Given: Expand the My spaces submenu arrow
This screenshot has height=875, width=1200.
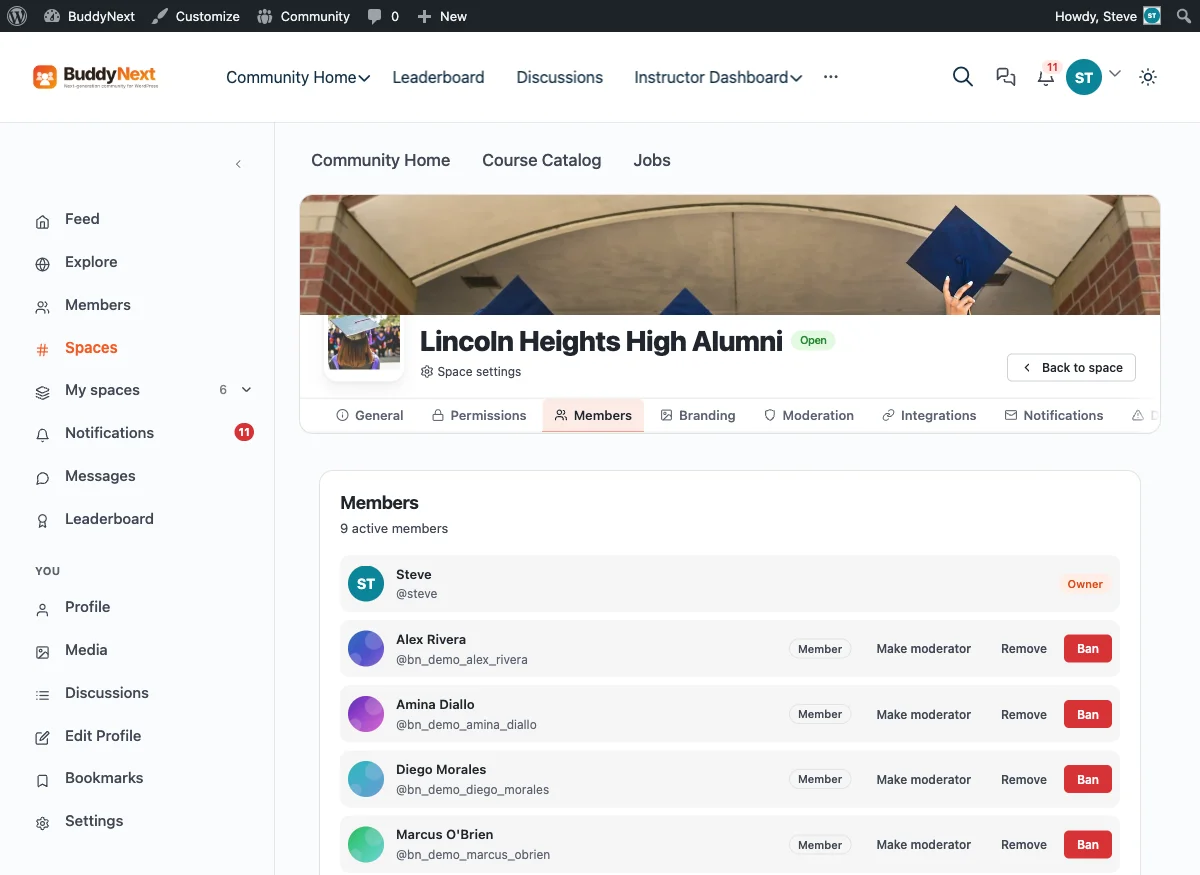Looking at the screenshot, I should pos(247,390).
